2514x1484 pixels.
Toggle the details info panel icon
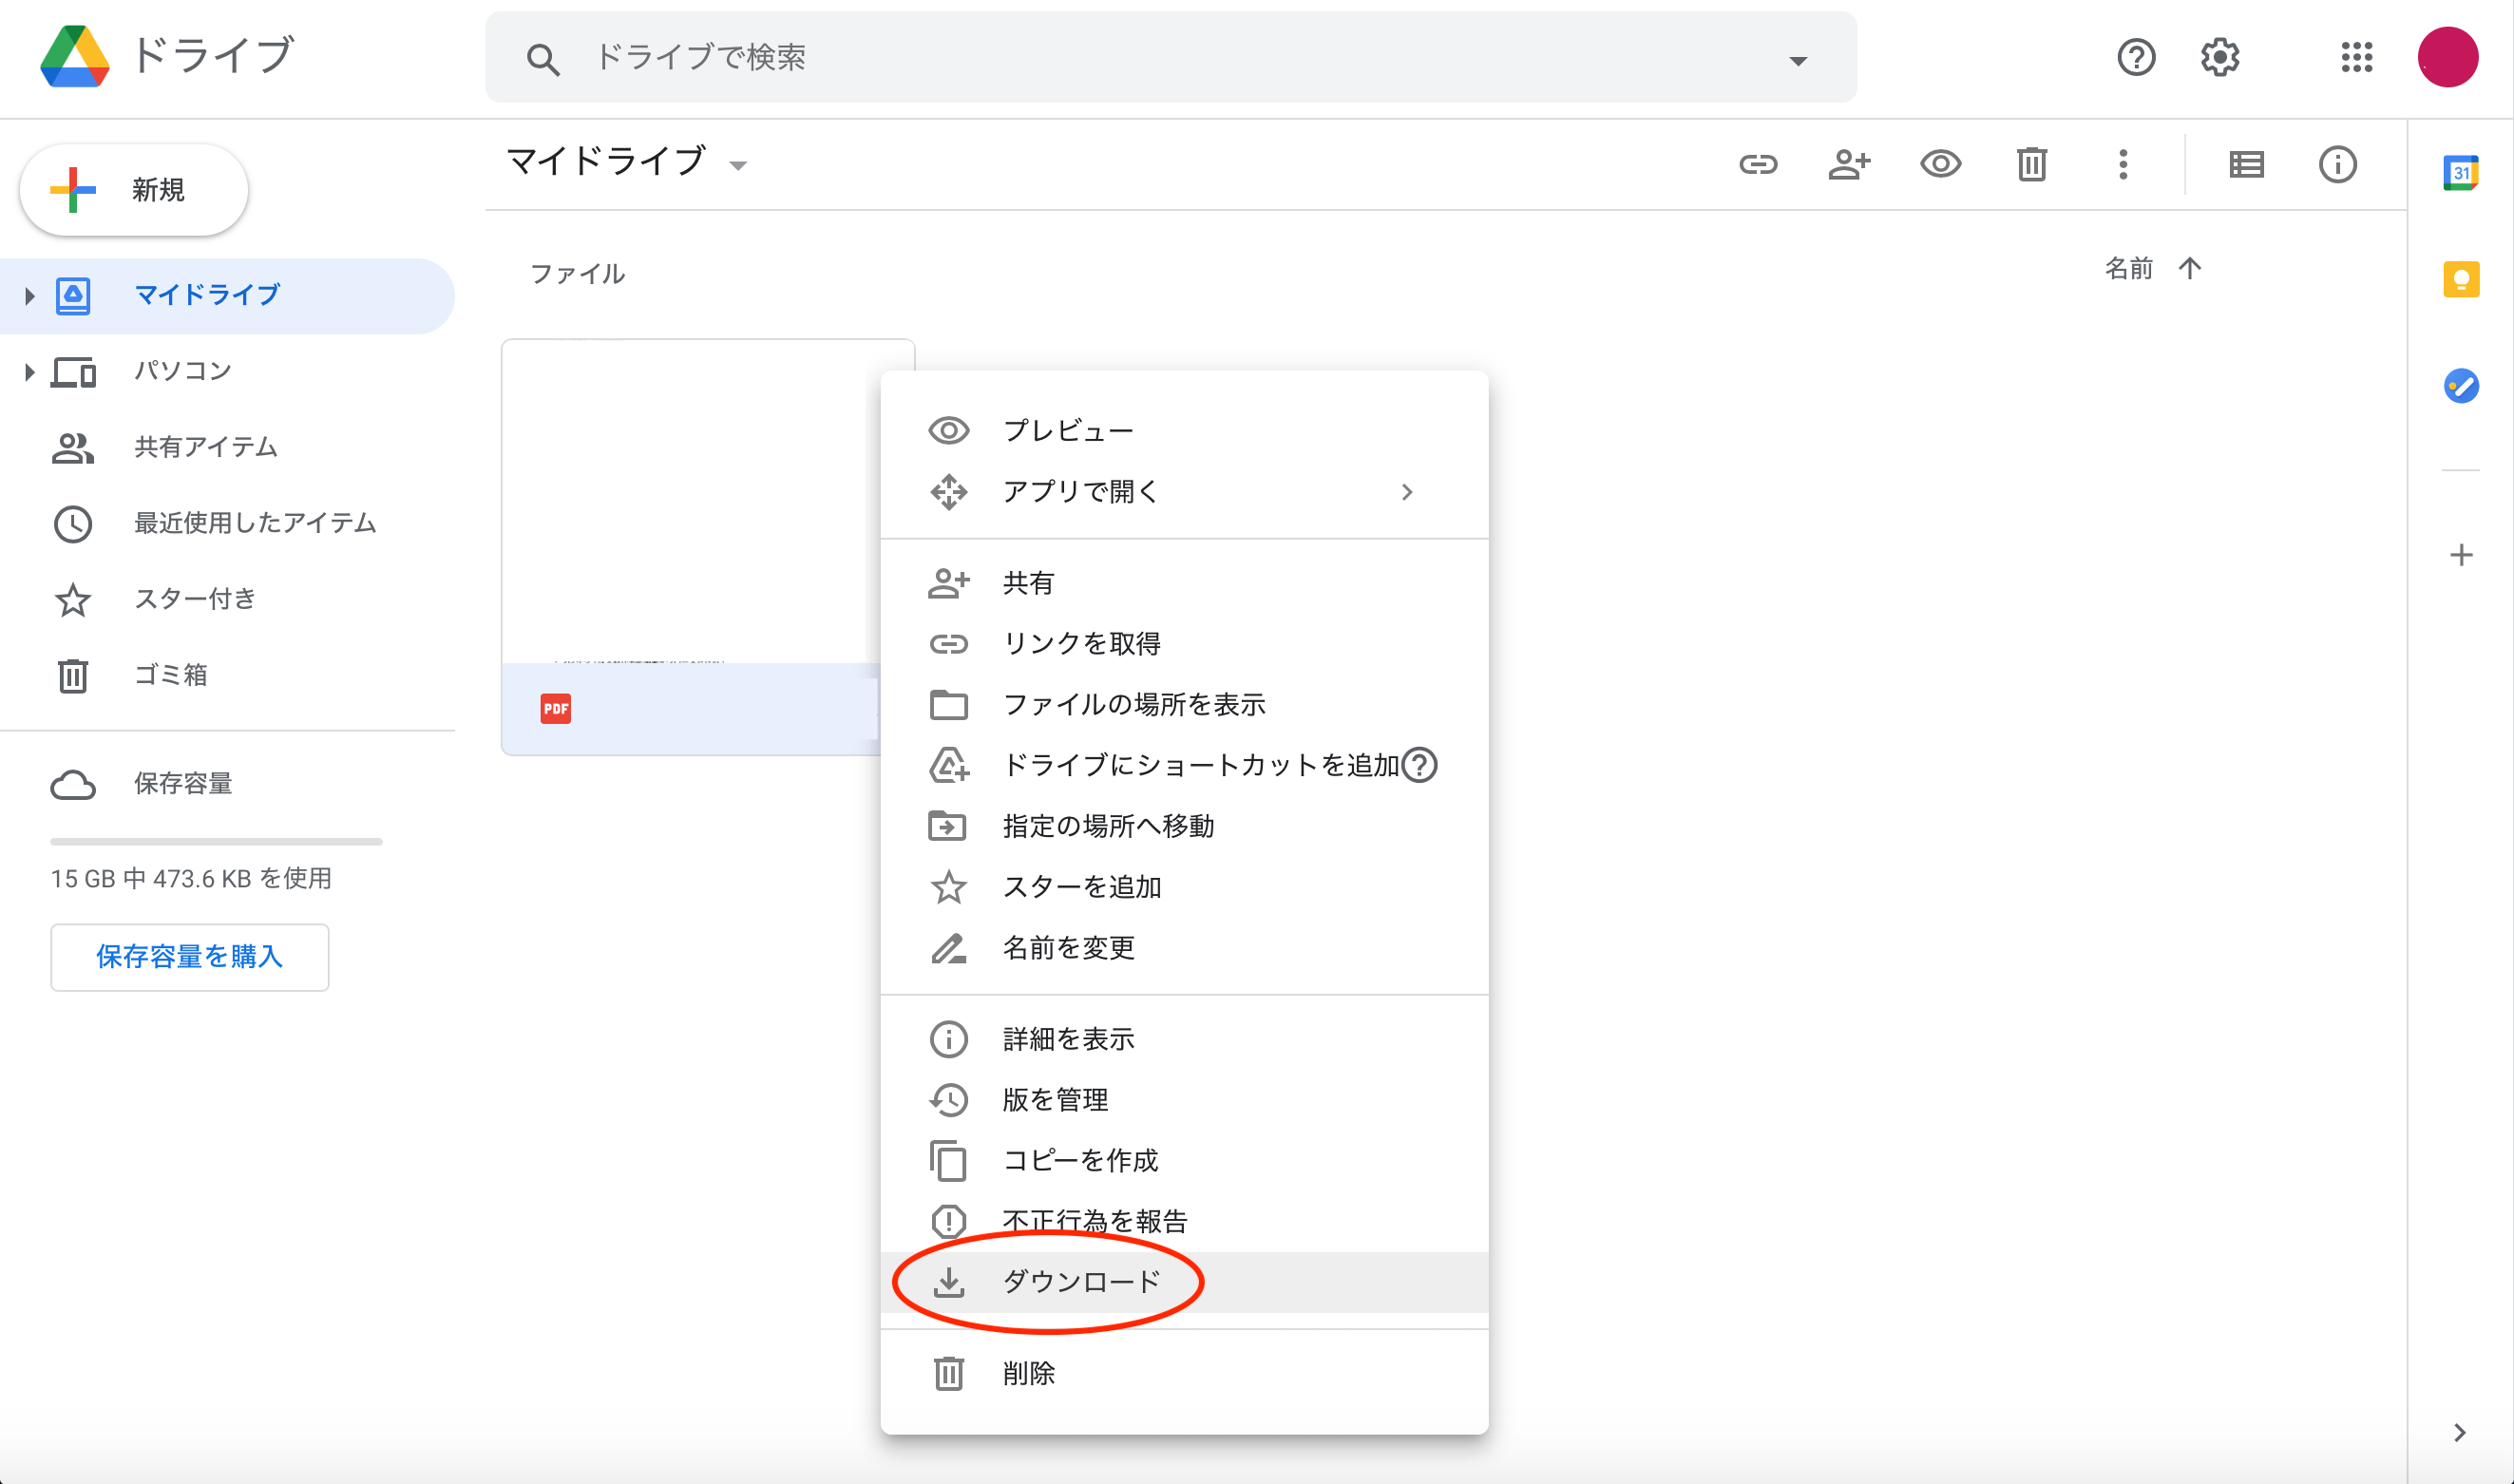tap(2337, 165)
